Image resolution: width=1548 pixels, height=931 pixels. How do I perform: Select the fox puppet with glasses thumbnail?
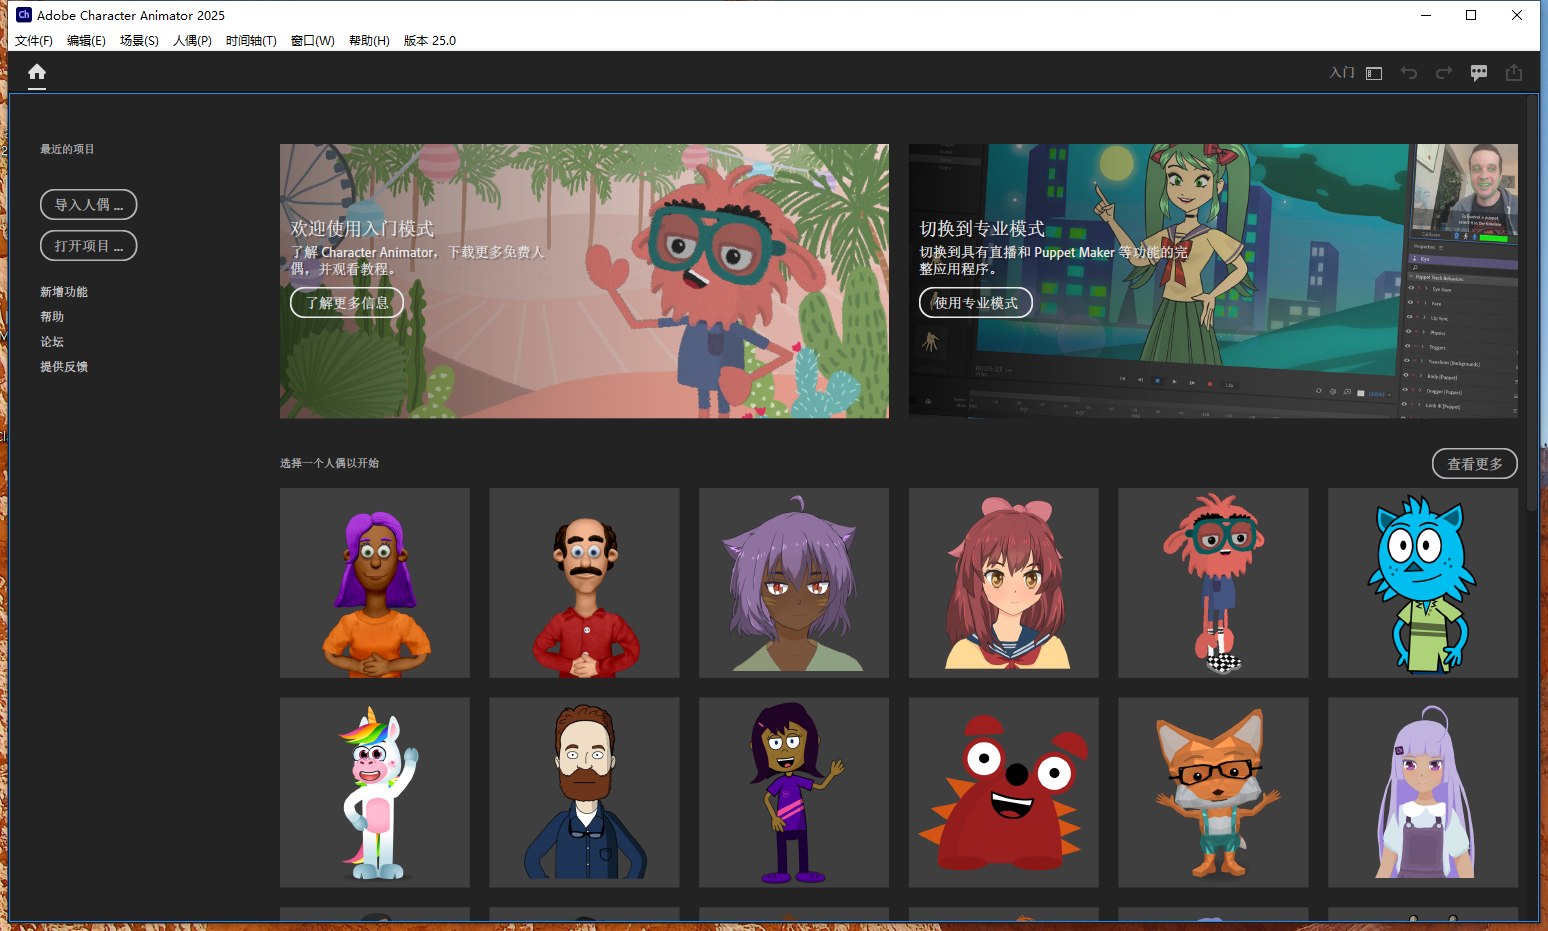click(1213, 792)
